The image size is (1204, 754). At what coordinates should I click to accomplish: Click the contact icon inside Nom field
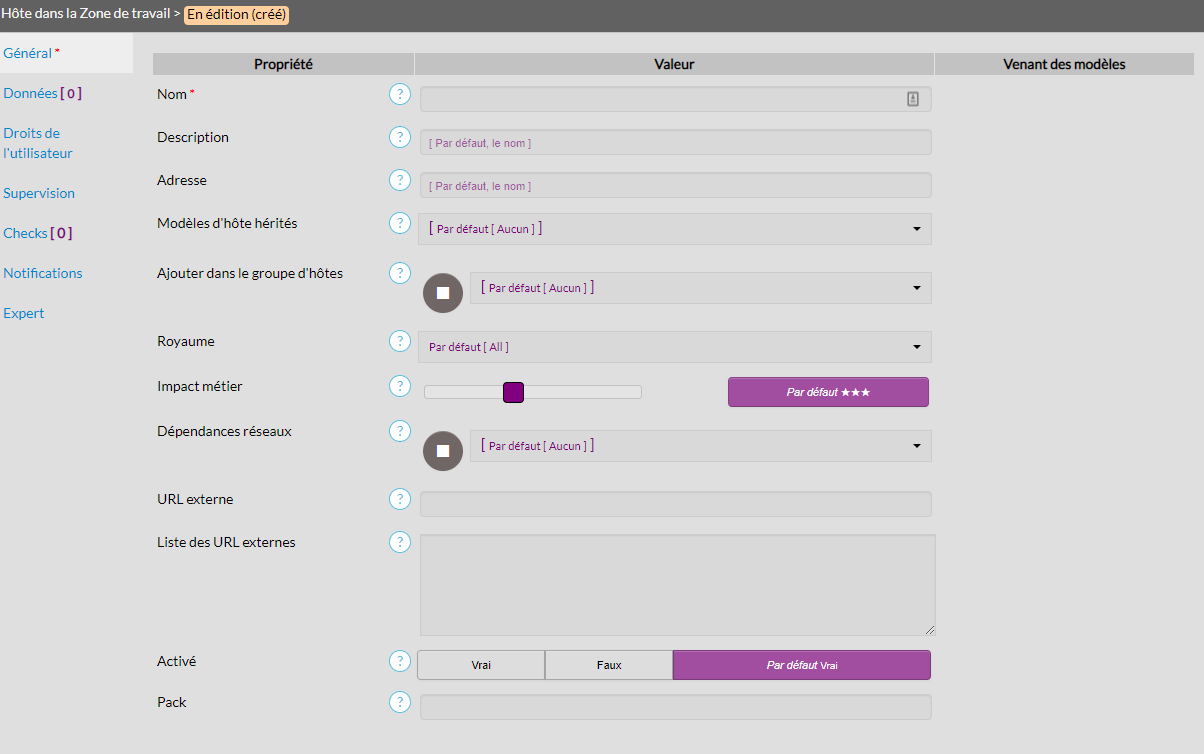(912, 99)
